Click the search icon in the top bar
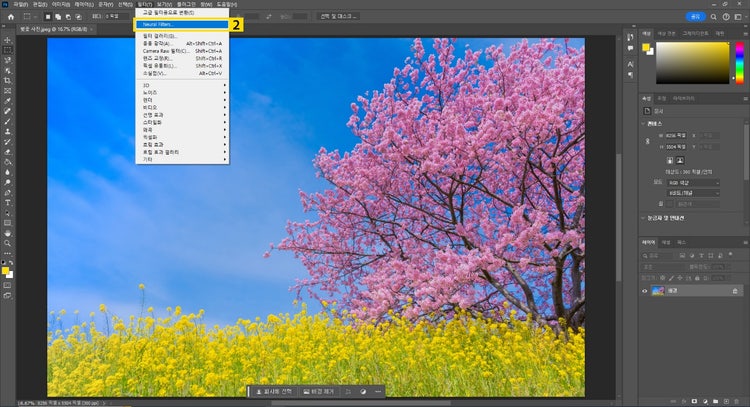Image resolution: width=750 pixels, height=407 pixels. [716, 16]
